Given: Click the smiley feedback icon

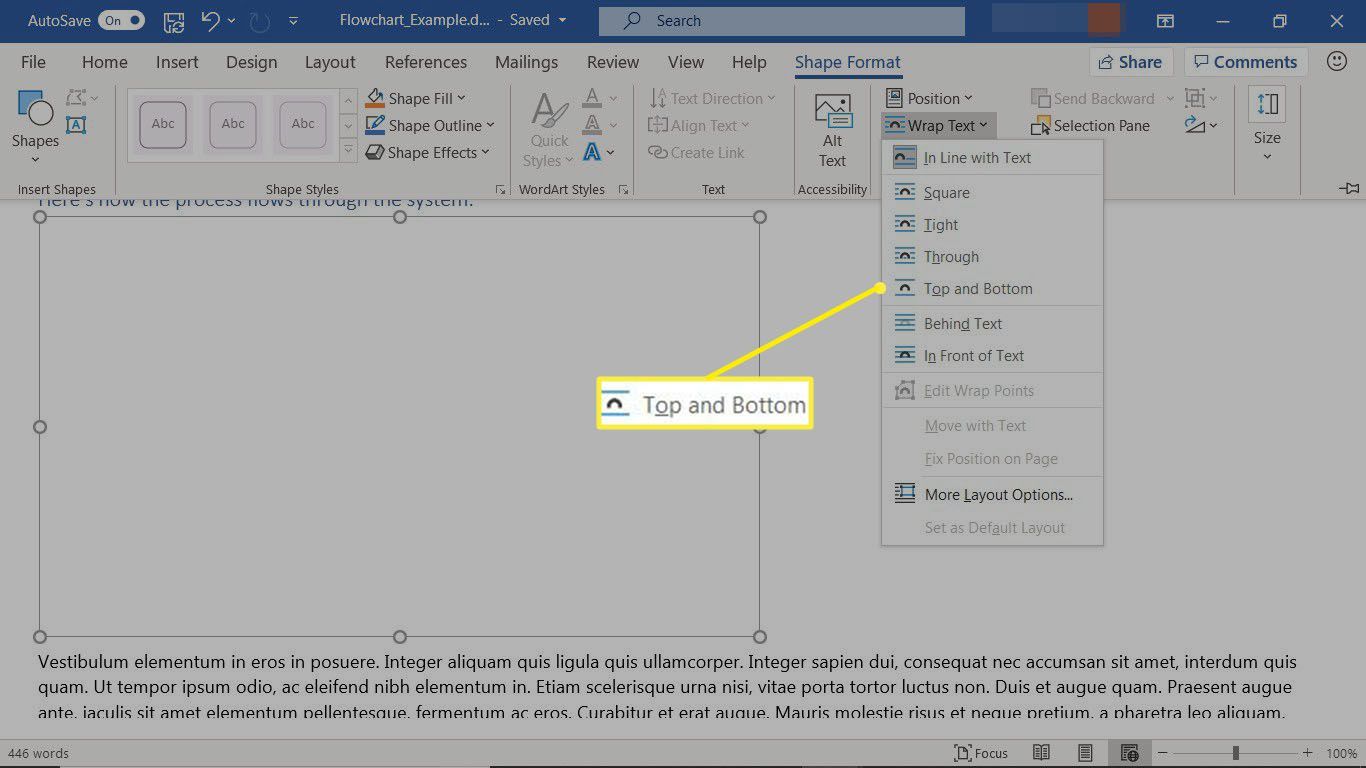Looking at the screenshot, I should pyautogui.click(x=1336, y=62).
